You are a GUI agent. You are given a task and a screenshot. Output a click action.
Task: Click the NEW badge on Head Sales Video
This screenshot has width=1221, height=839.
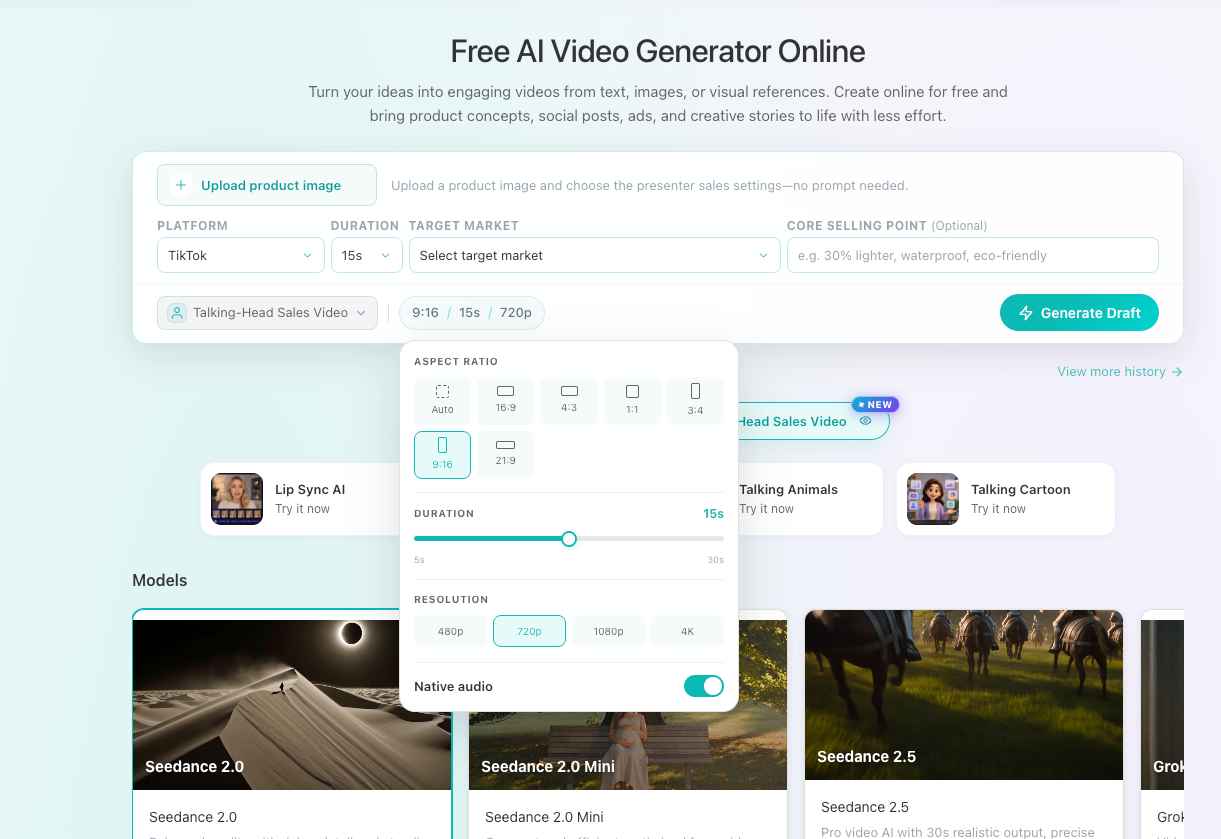pos(875,405)
